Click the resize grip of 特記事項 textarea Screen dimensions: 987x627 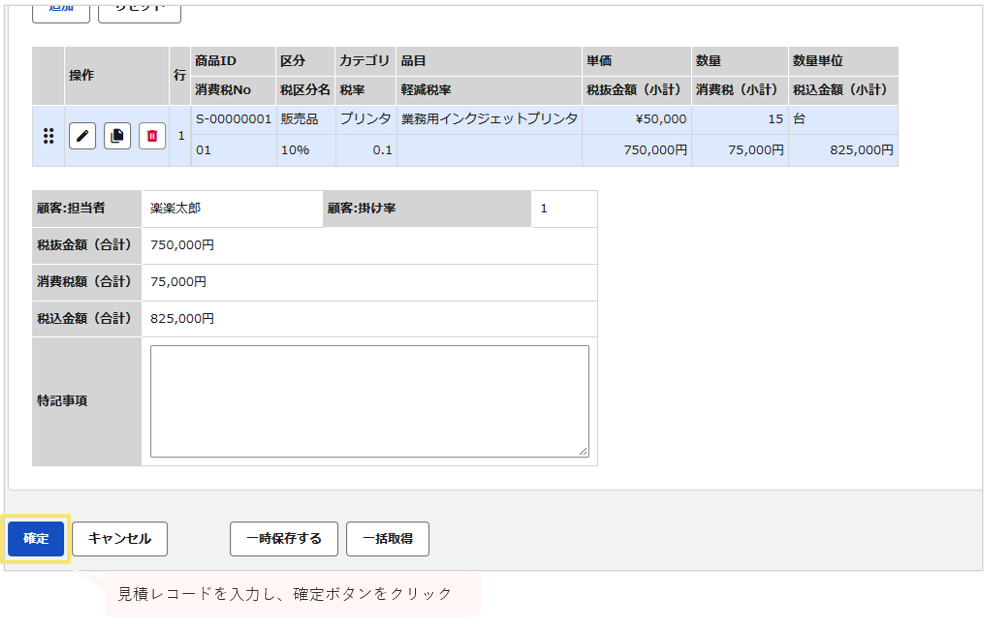584,451
